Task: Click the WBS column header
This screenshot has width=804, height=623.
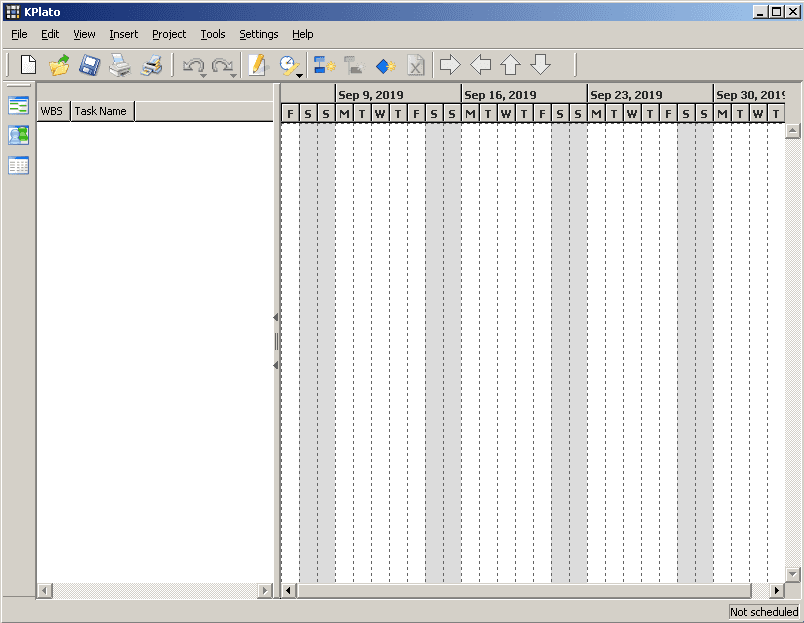Action: [53, 111]
